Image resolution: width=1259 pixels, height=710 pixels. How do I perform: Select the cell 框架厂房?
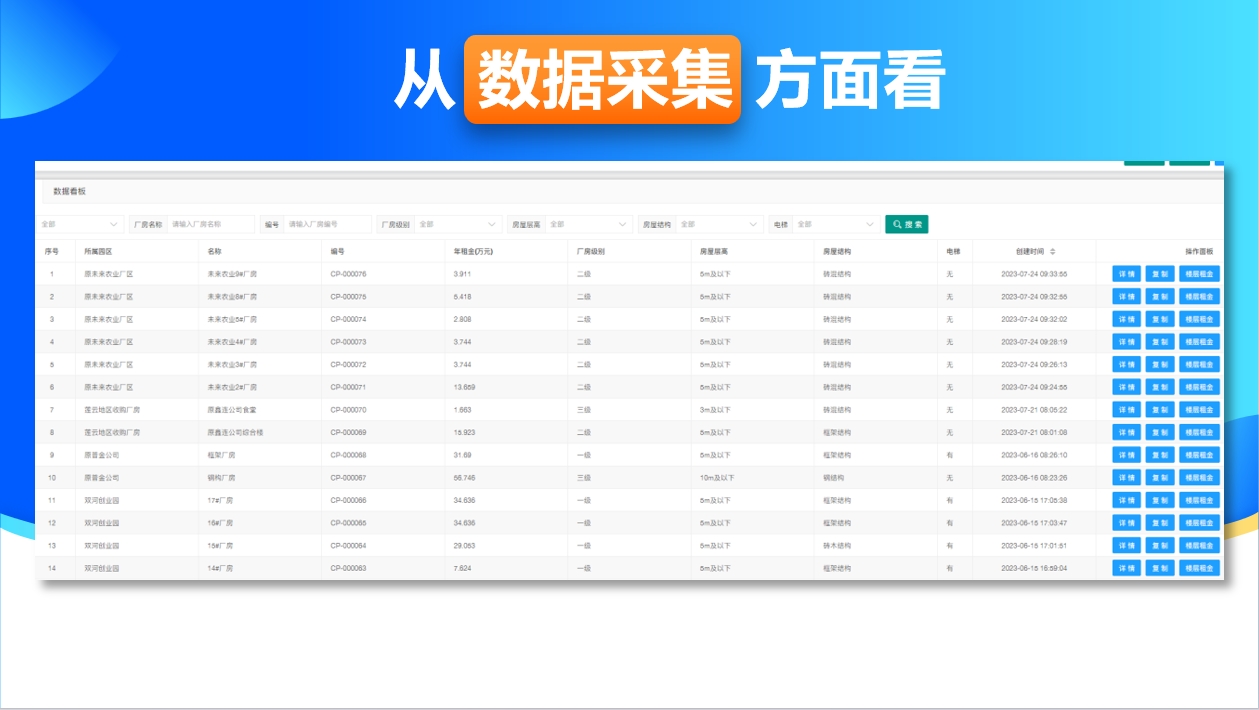tap(221, 455)
